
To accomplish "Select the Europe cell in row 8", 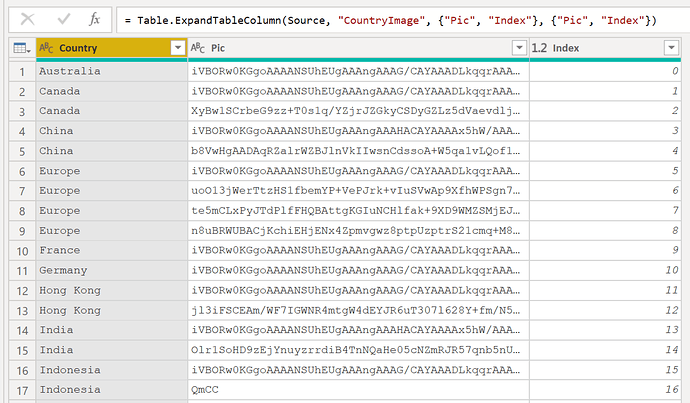I will (x=112, y=211).
